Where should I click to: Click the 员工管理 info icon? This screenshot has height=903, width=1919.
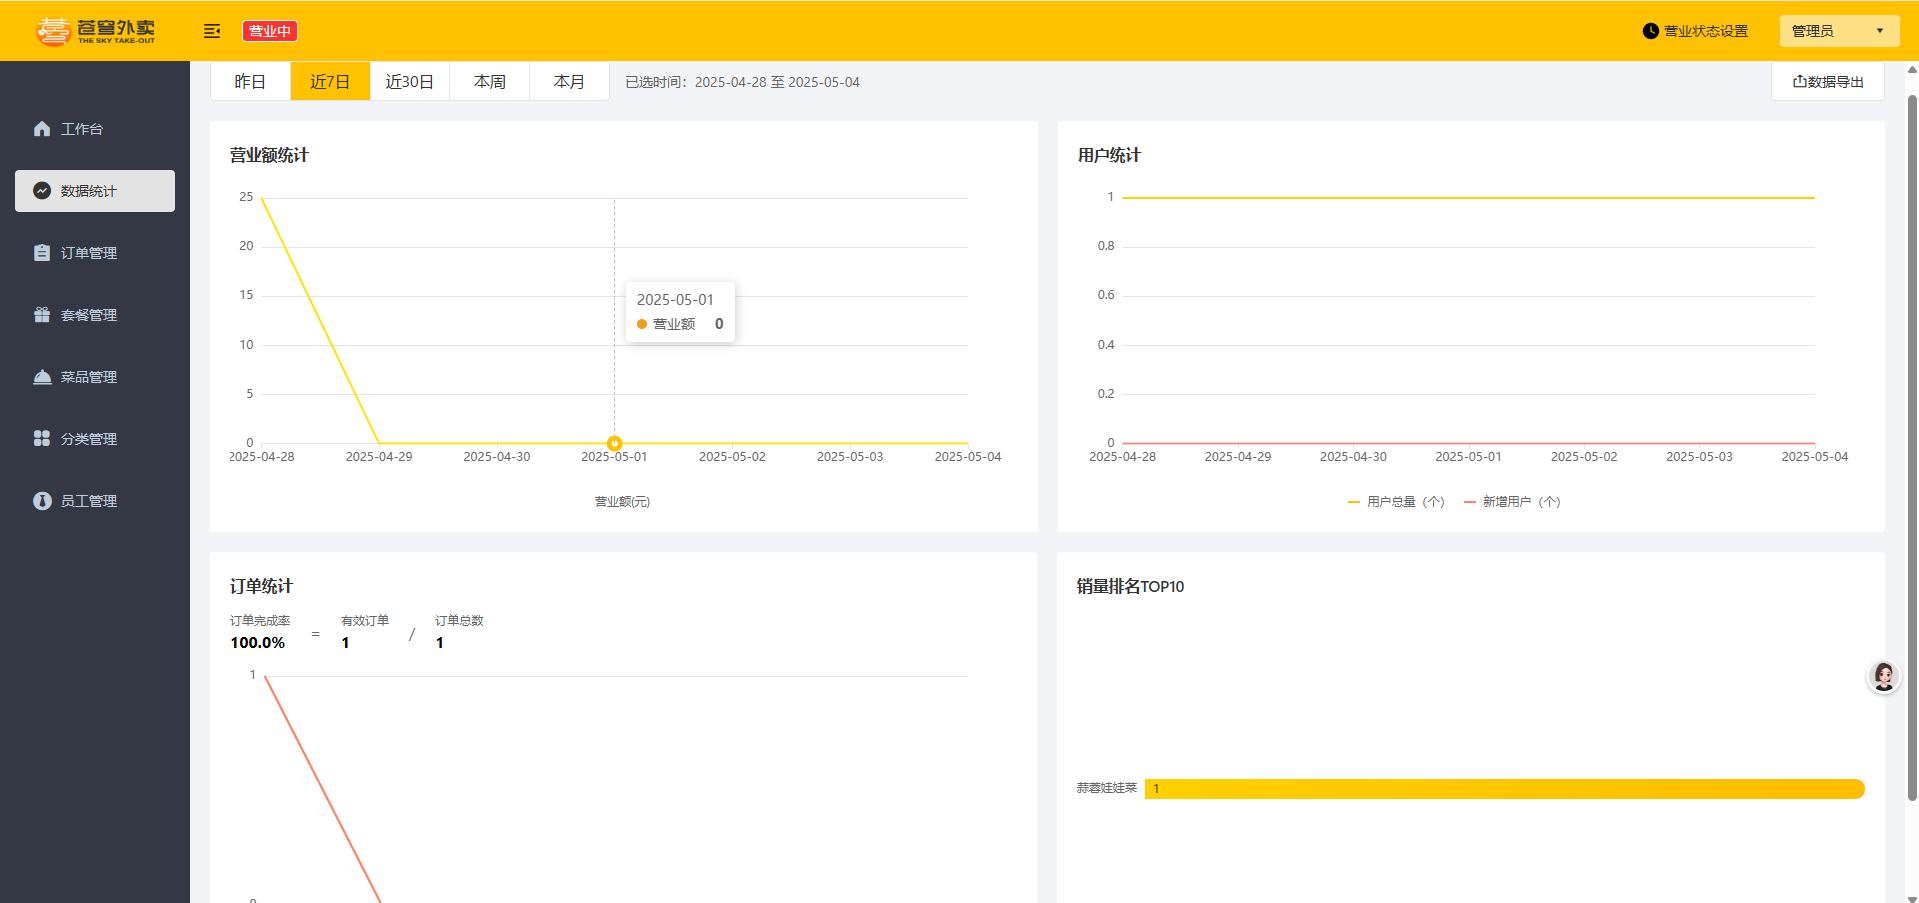point(42,501)
